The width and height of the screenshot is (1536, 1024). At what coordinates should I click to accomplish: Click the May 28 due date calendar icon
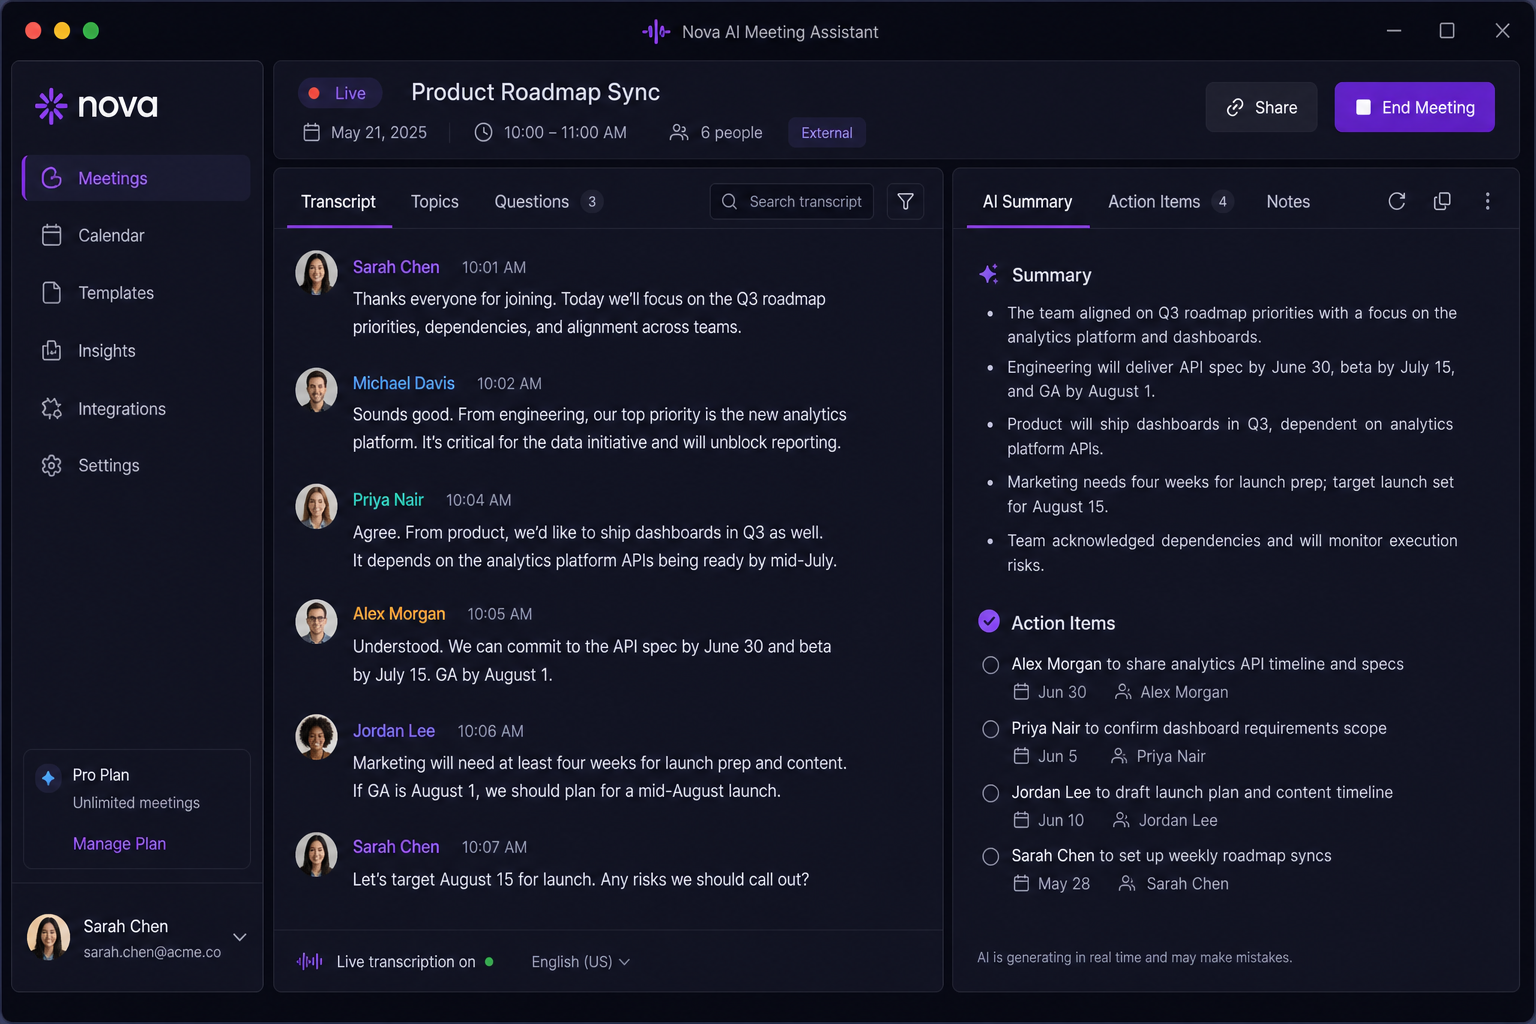tap(1021, 884)
